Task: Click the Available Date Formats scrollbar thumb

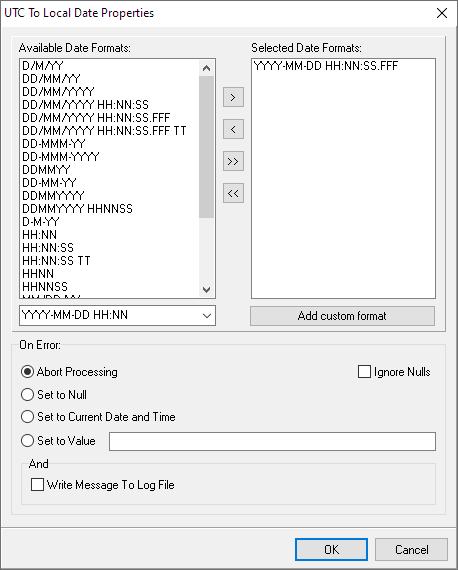Action: pos(206,146)
